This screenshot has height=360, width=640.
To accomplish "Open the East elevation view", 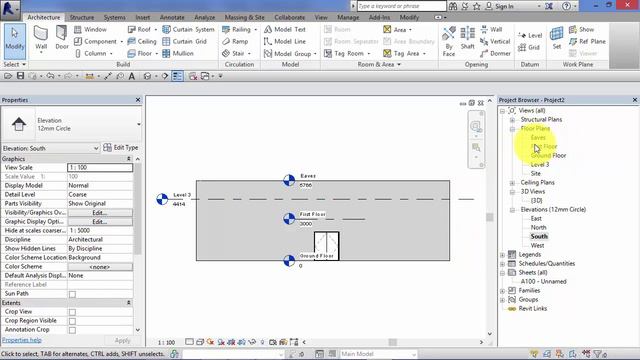I will point(536,219).
